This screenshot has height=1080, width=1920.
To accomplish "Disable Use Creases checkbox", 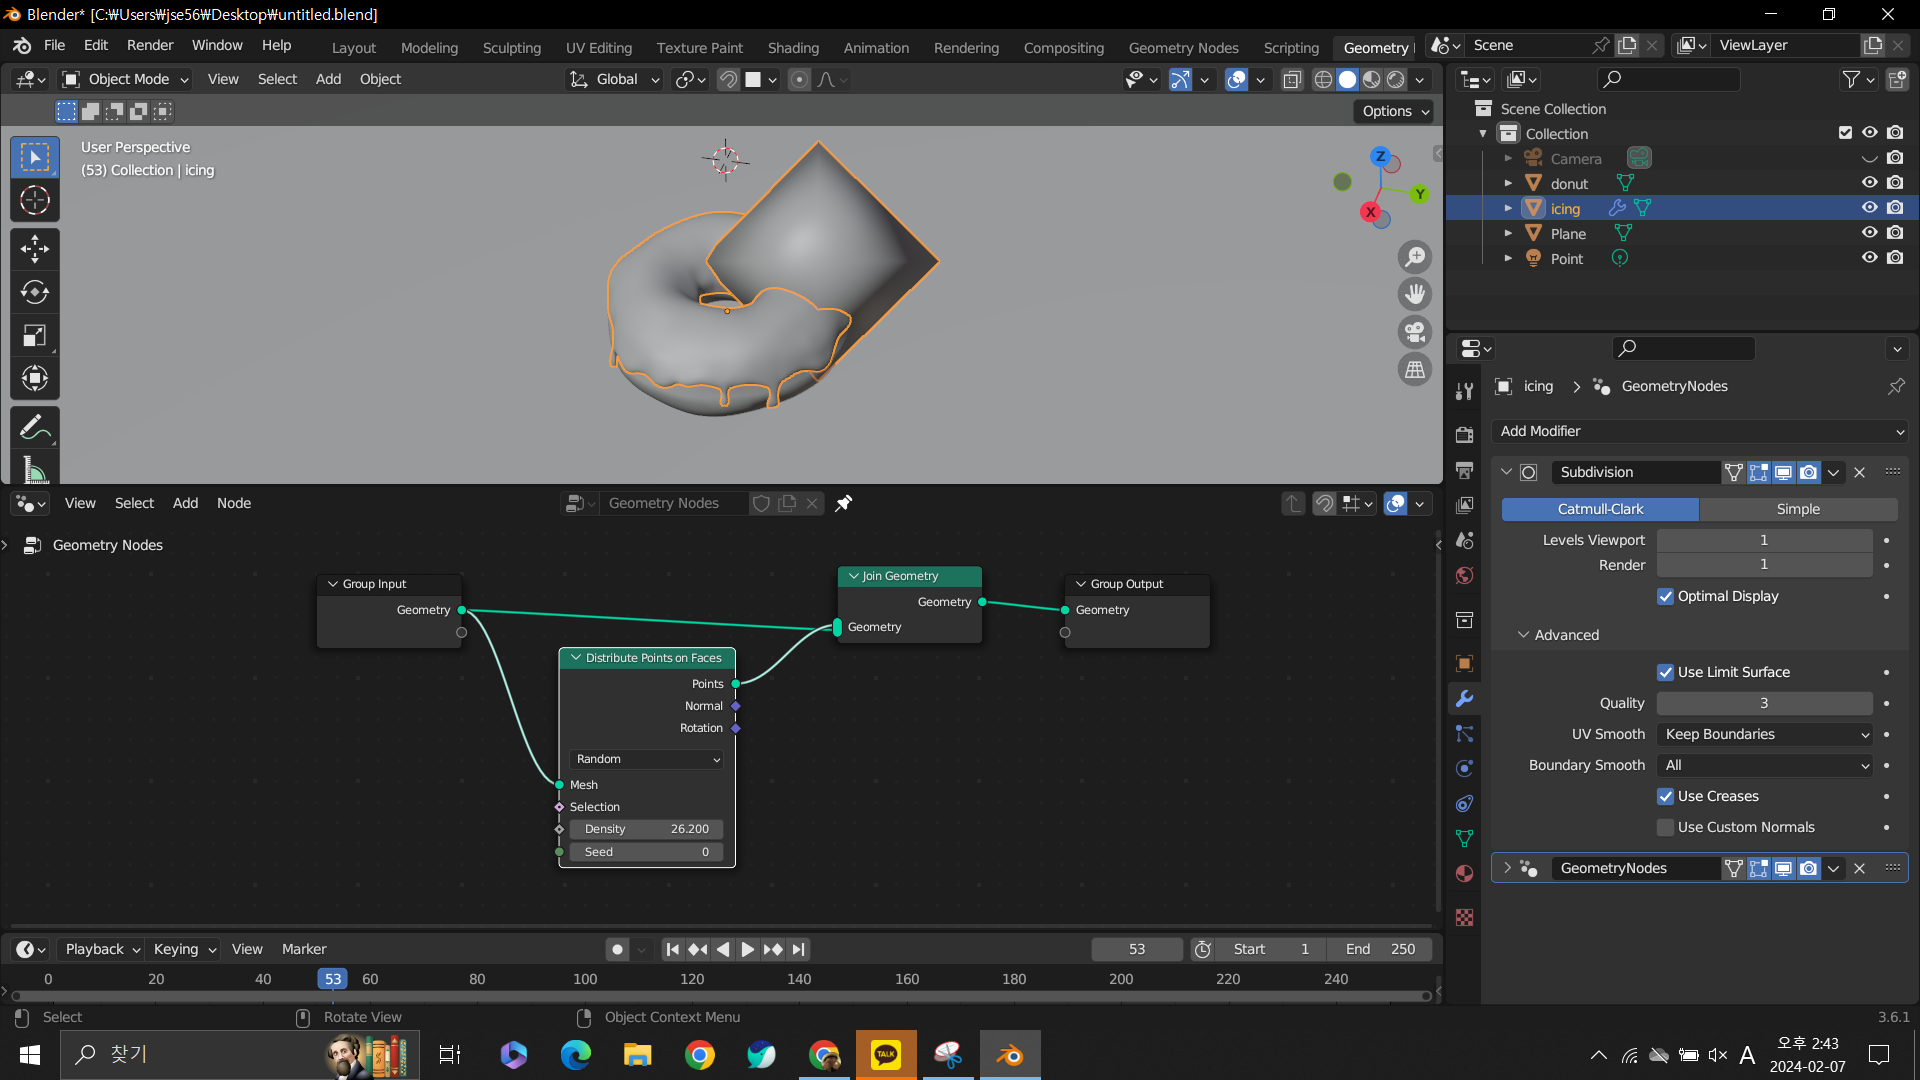I will [1665, 796].
